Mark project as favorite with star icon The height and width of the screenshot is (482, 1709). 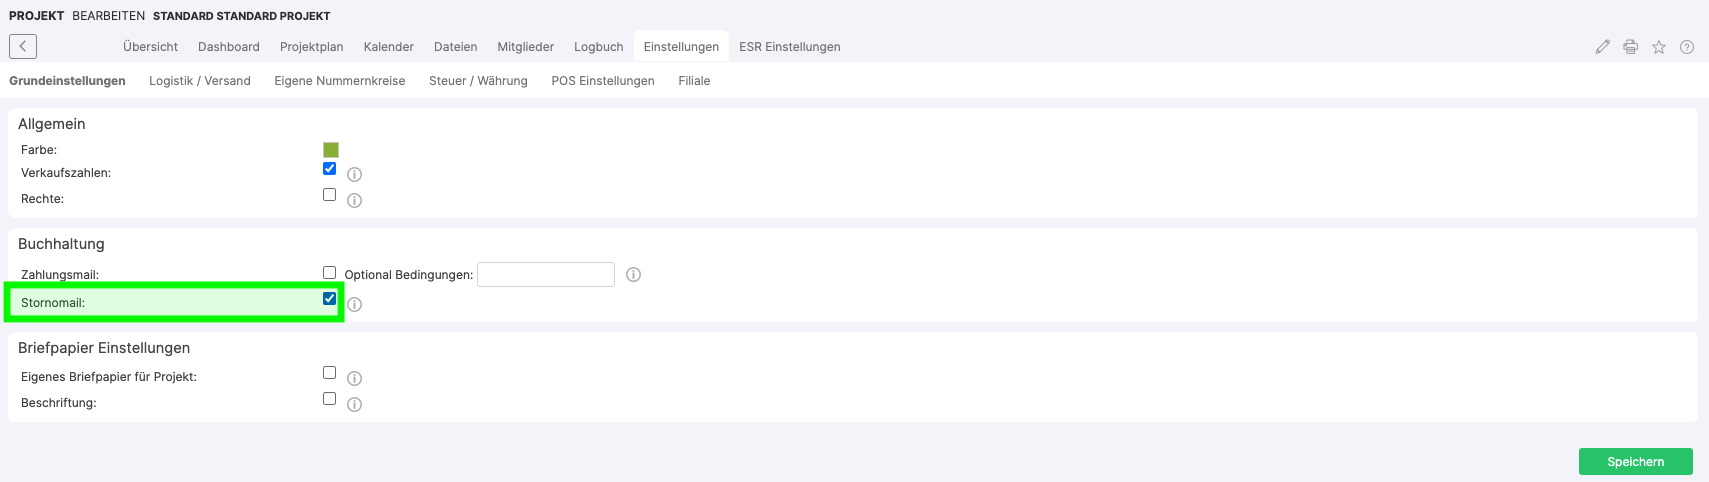click(x=1658, y=47)
